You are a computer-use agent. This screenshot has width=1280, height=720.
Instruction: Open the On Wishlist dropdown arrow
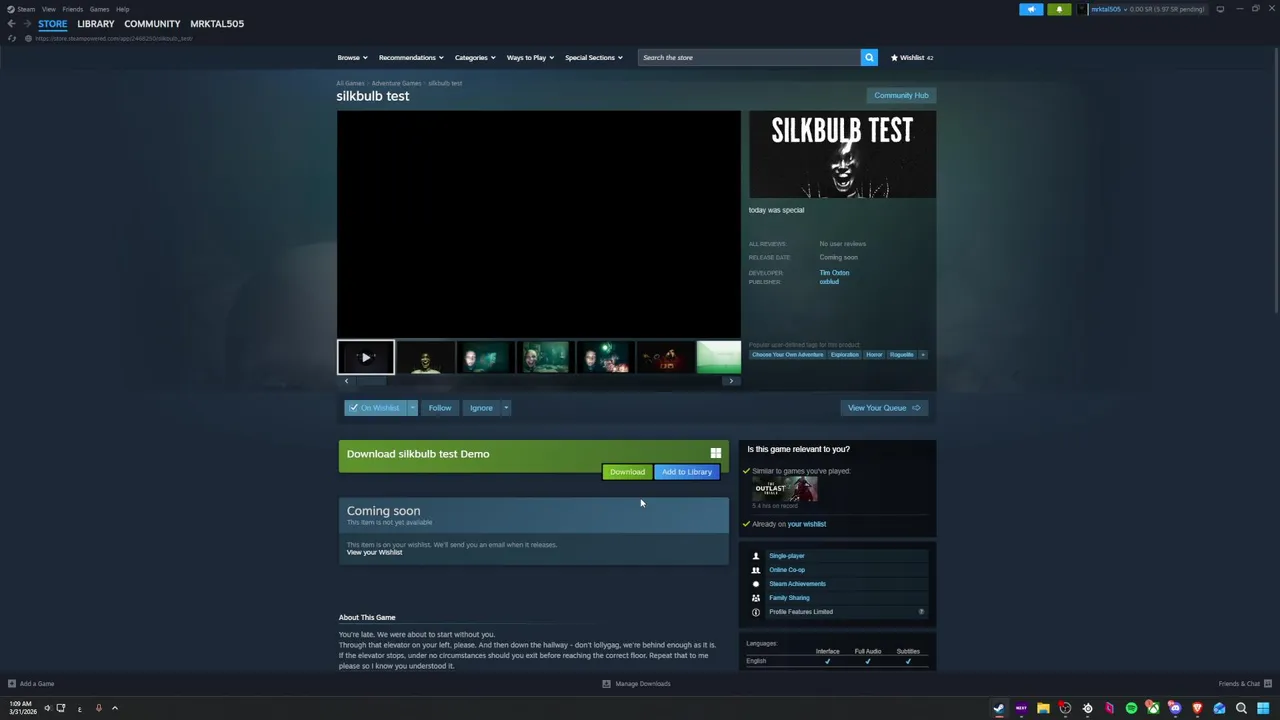pyautogui.click(x=412, y=408)
